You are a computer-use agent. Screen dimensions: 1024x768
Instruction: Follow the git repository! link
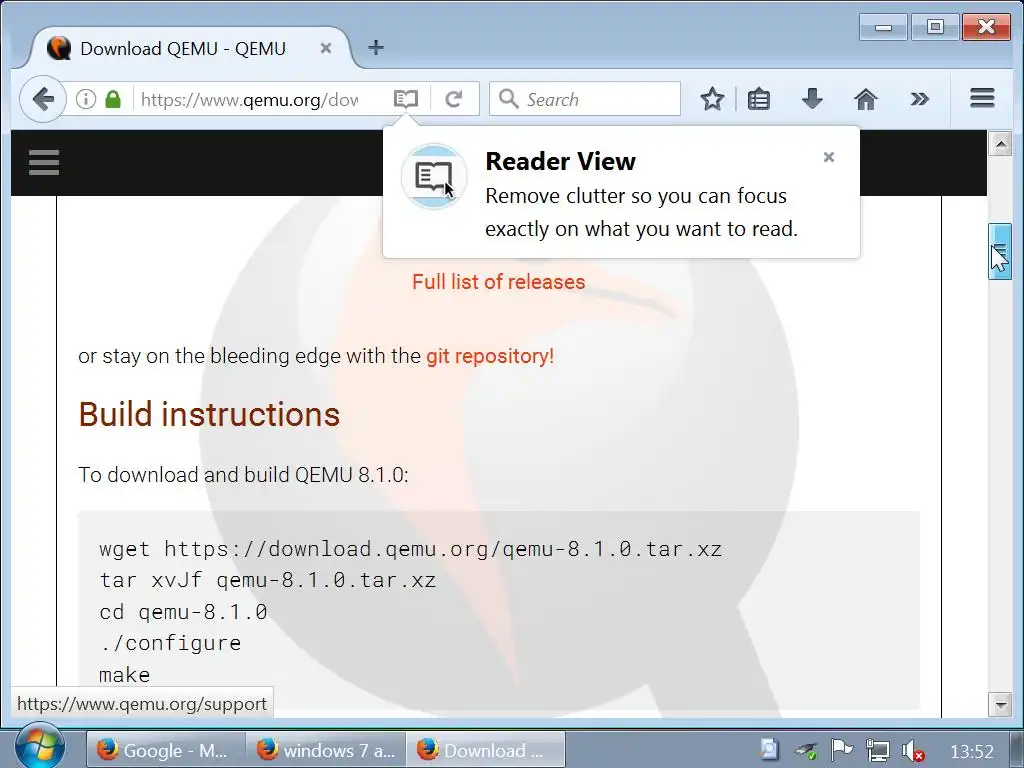coord(490,356)
